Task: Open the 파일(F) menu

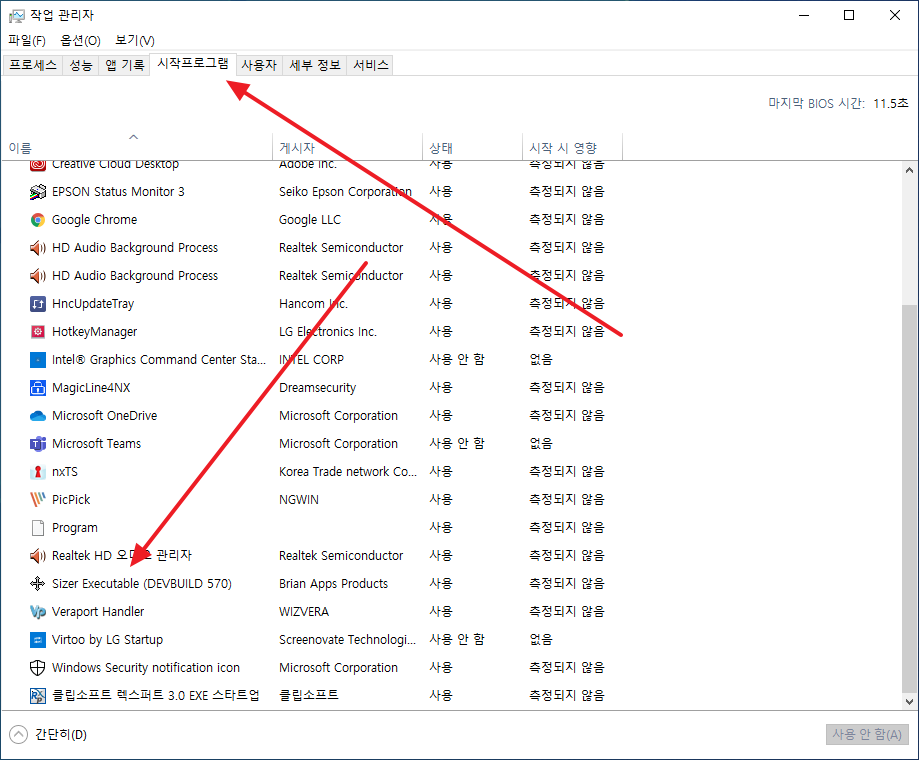Action: tap(27, 40)
